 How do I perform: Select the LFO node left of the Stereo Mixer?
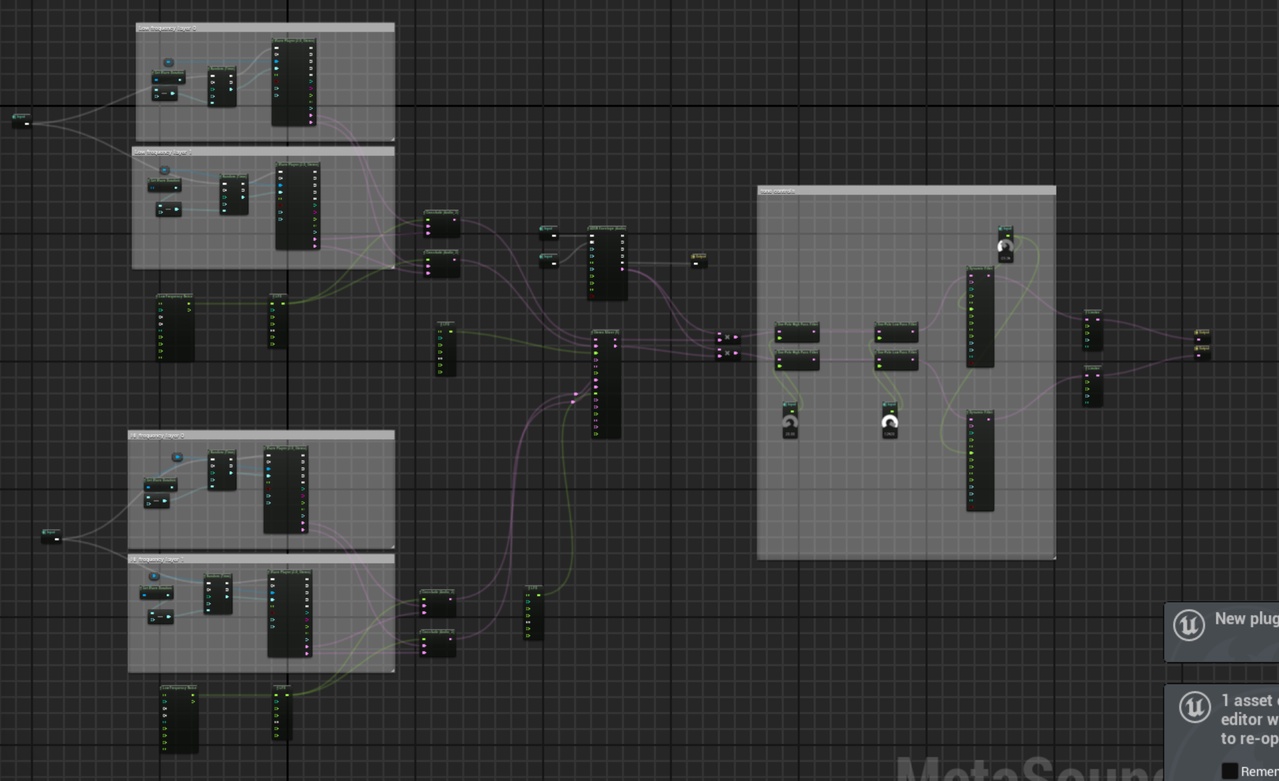pyautogui.click(x=446, y=349)
